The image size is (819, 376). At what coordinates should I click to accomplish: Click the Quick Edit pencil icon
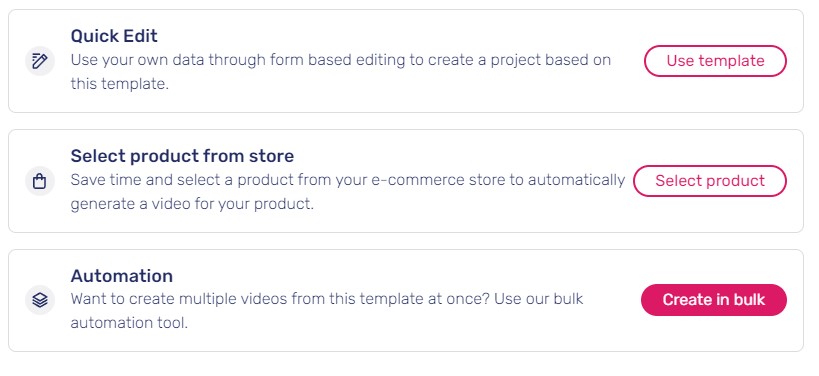(40, 61)
